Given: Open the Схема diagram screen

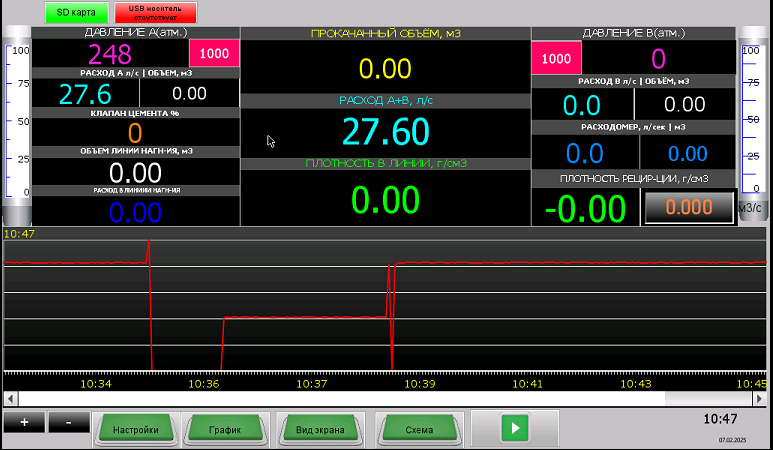Looking at the screenshot, I should coord(419,430).
